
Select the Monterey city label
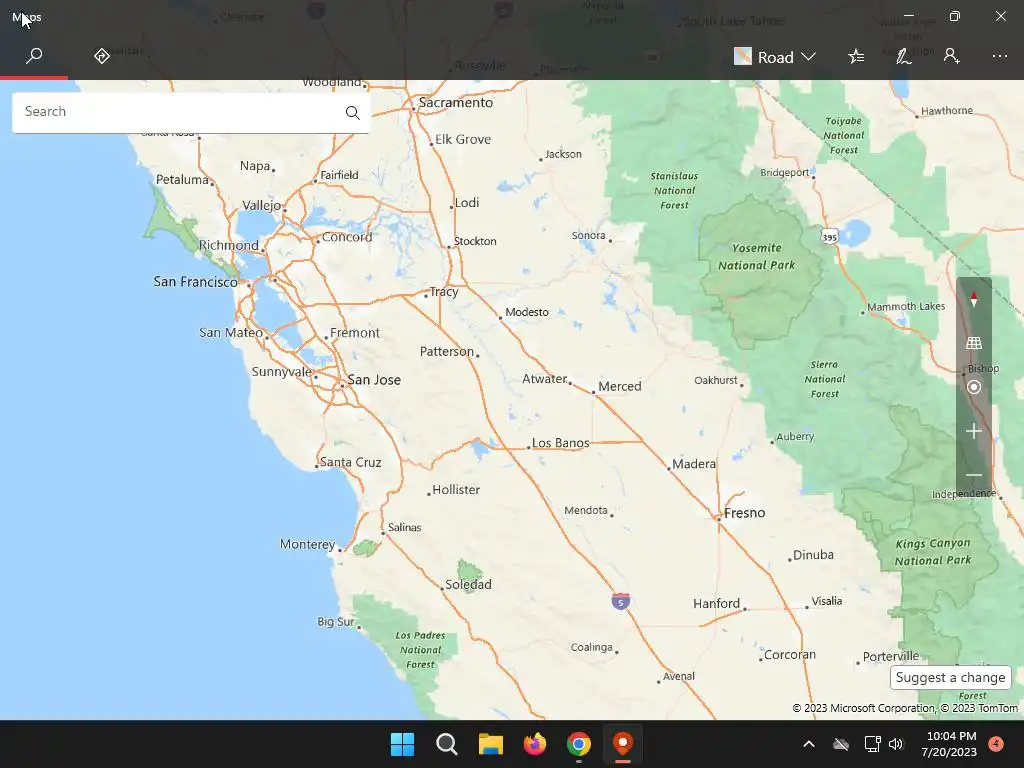pos(308,544)
